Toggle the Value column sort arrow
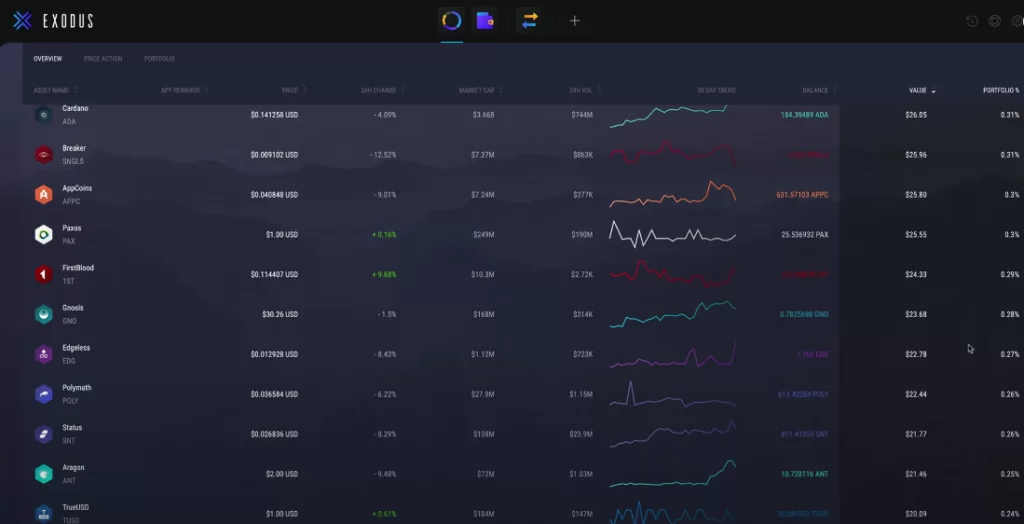1024x524 pixels. 933,91
